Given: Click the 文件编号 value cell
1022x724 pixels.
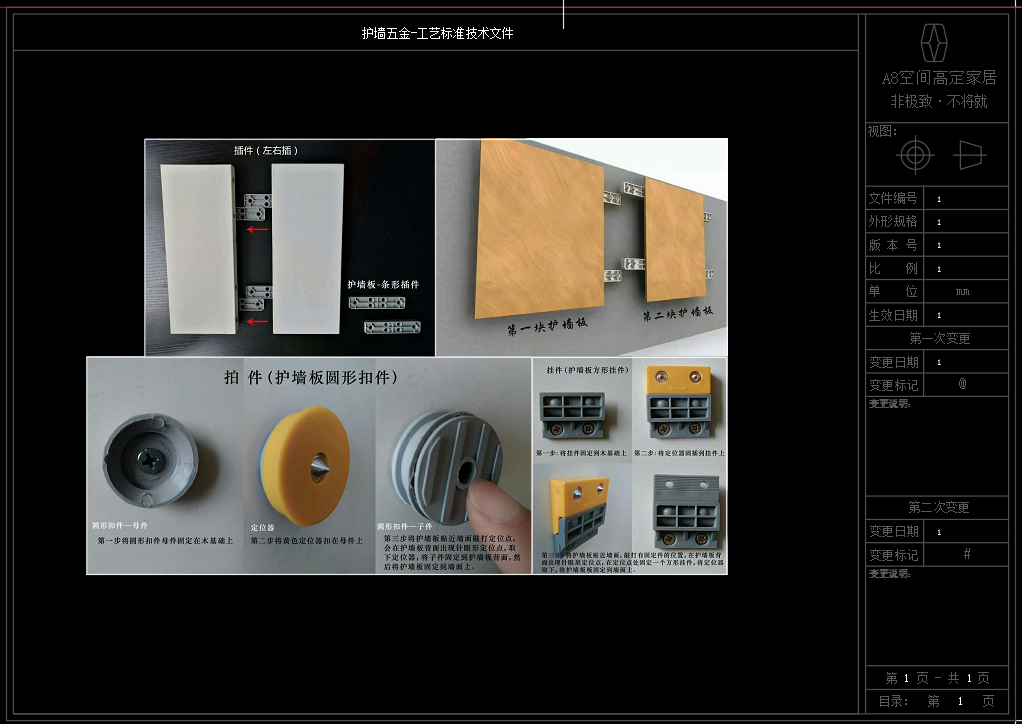Looking at the screenshot, I should [x=964, y=199].
